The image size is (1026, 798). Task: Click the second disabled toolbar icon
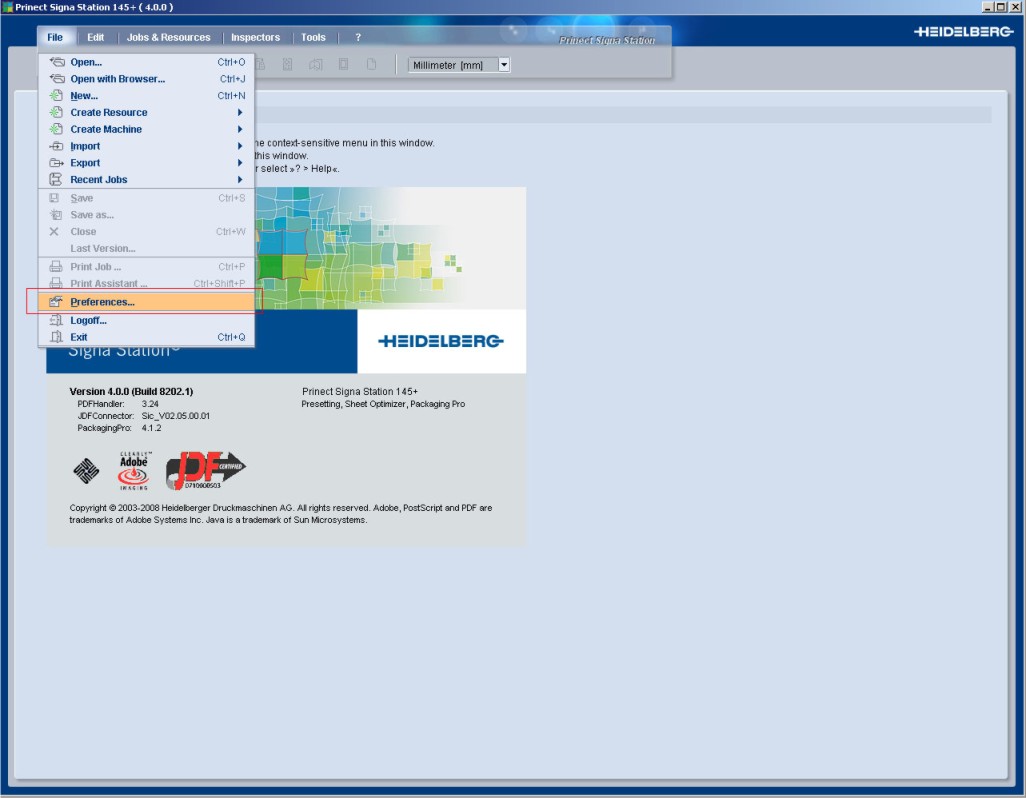pos(287,65)
